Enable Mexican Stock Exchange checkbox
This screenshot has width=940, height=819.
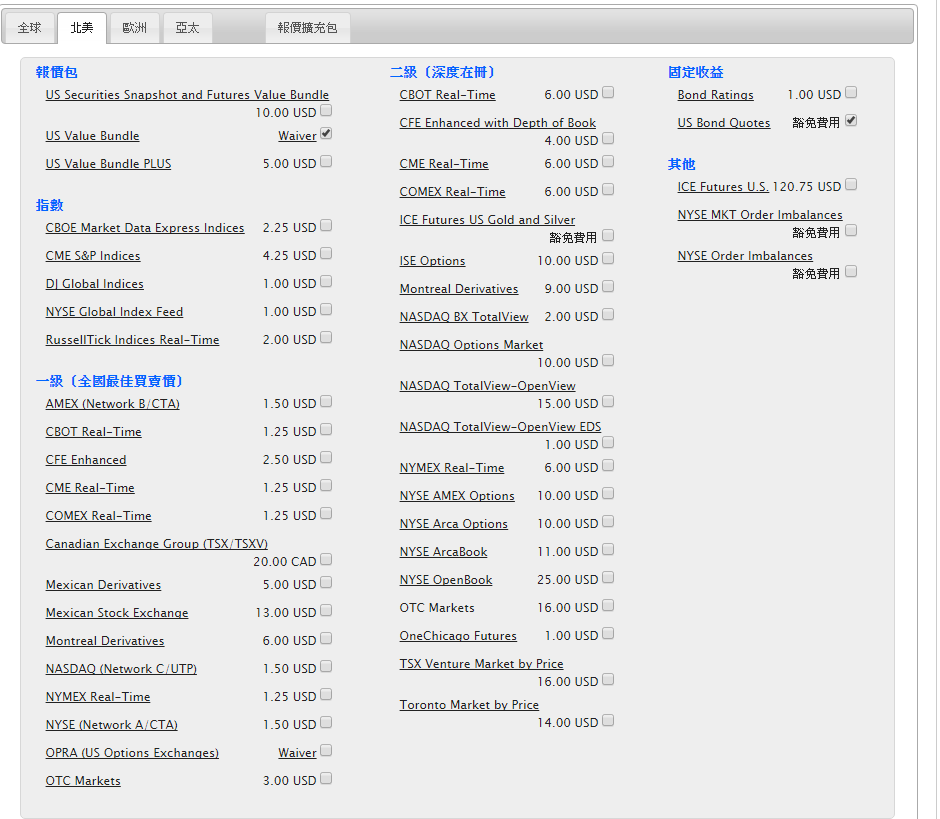326,610
